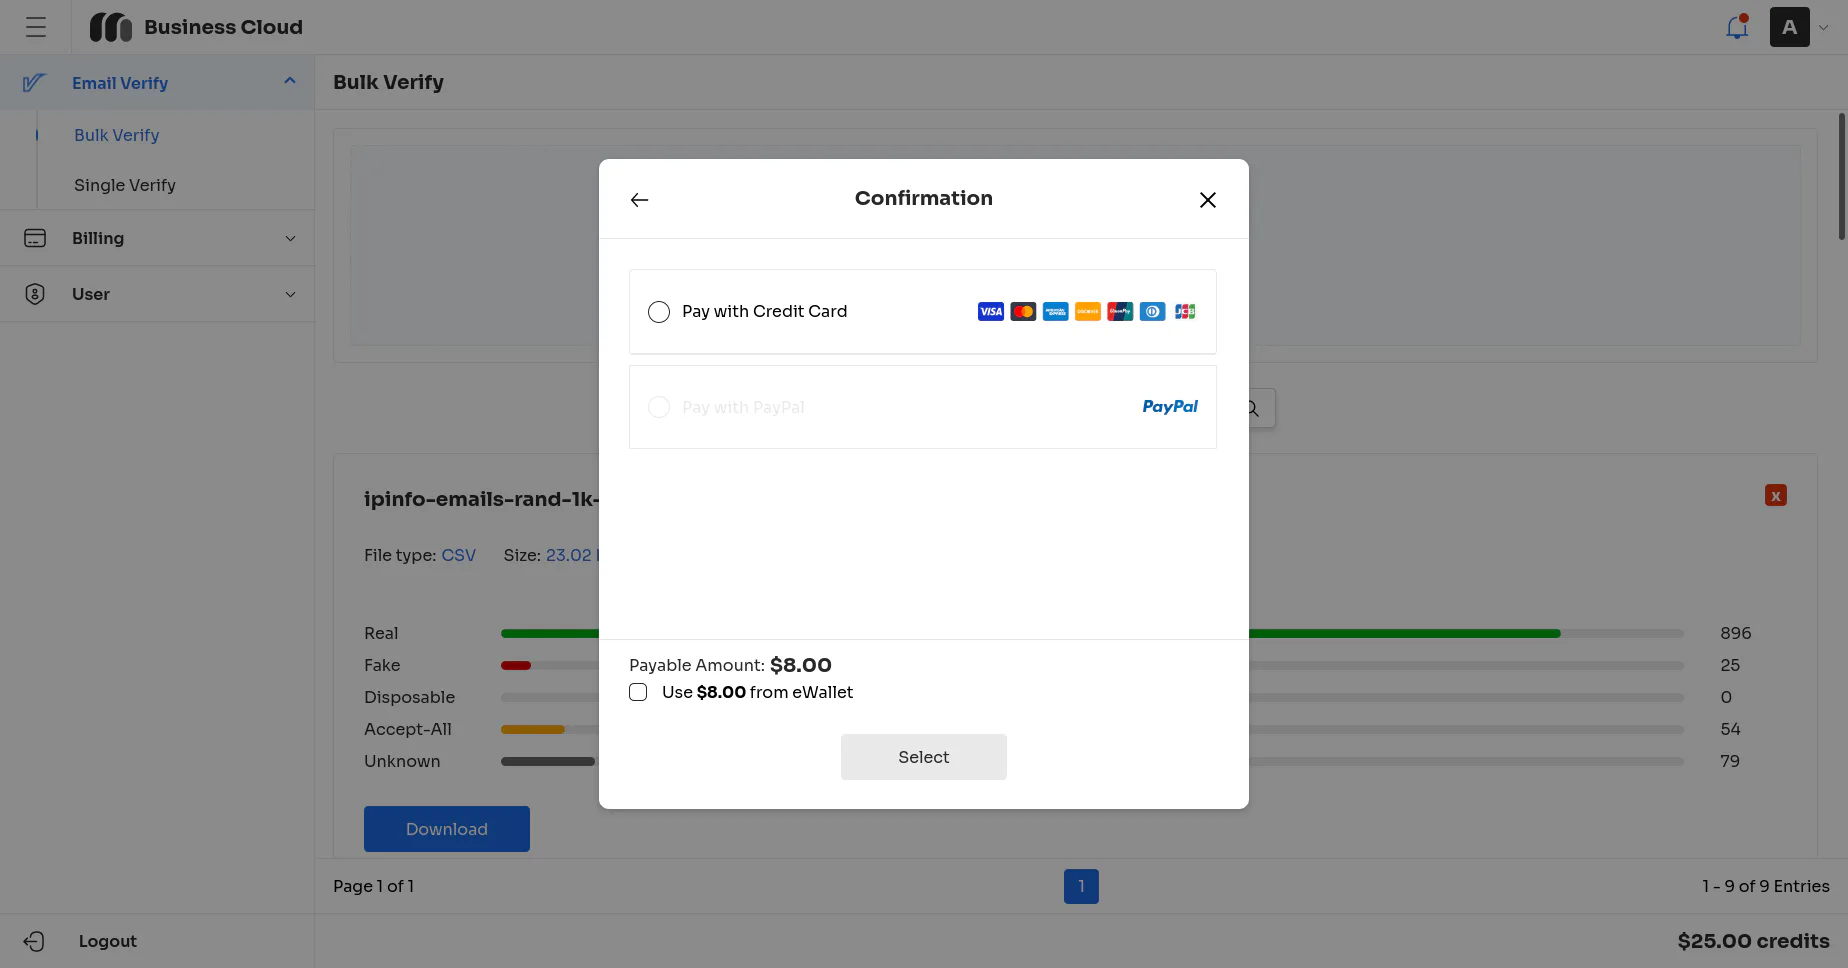The width and height of the screenshot is (1848, 968).
Task: Check Use $8.00 from eWallet box
Action: [x=638, y=692]
